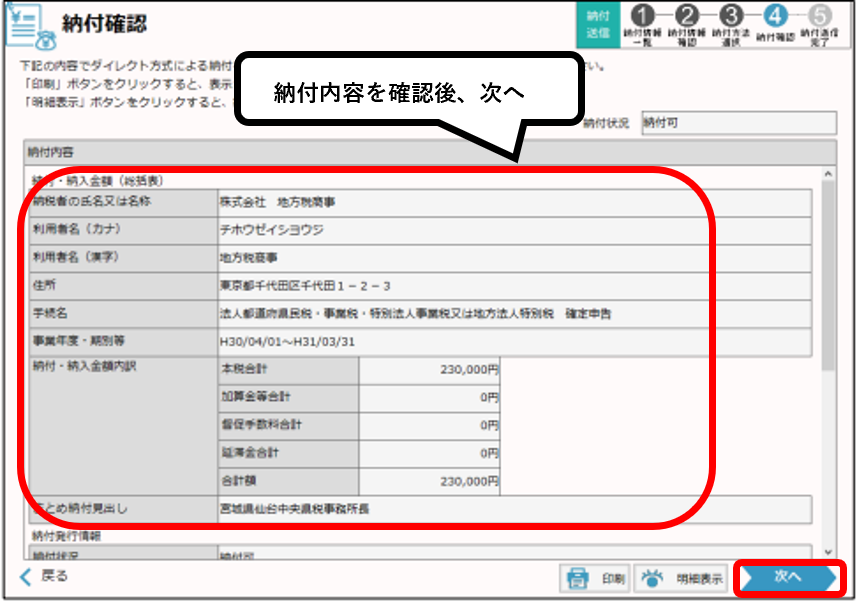The width and height of the screenshot is (857, 602).
Task: Click the 本税合計 amount cell showing 230,000円
Action: 430,371
